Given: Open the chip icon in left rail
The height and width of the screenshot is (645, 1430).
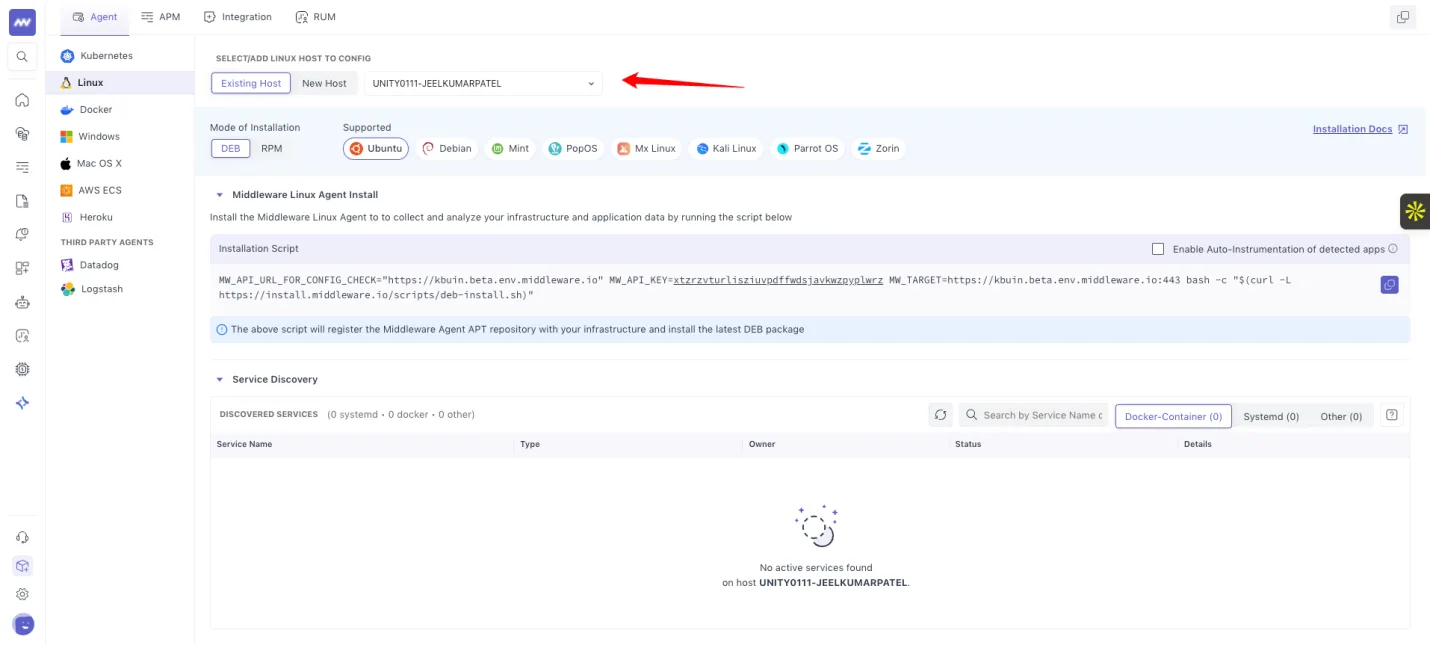Looking at the screenshot, I should tap(22, 369).
